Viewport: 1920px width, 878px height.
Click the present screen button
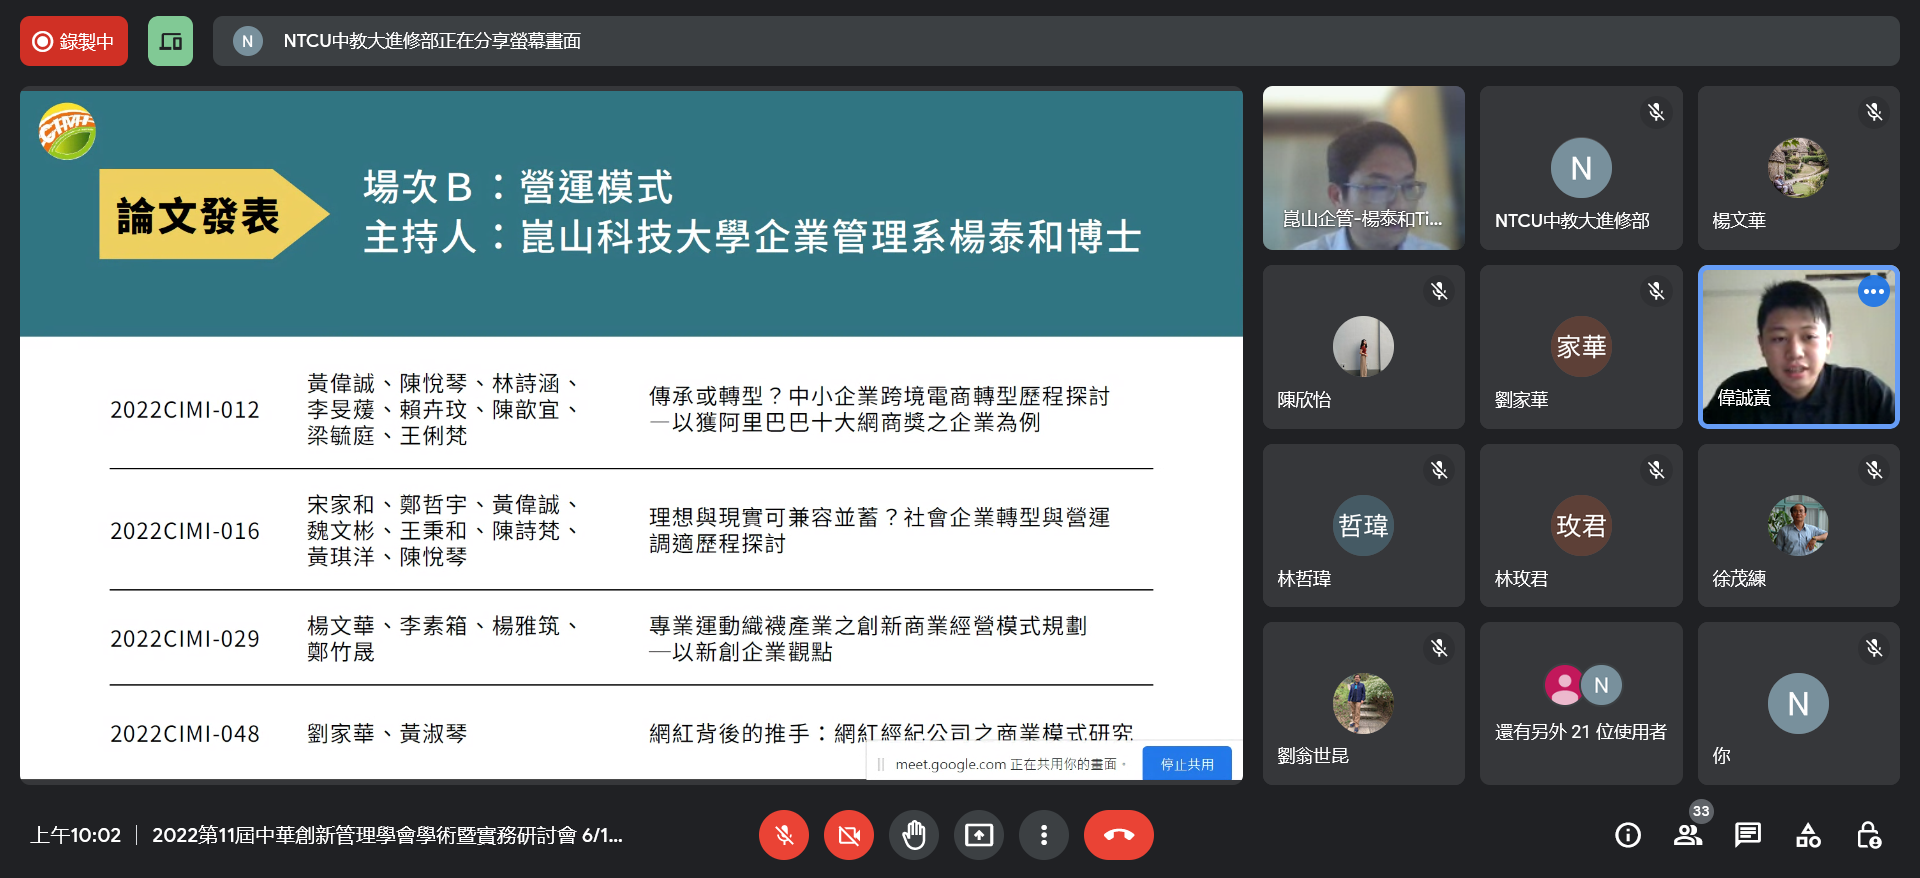[979, 835]
